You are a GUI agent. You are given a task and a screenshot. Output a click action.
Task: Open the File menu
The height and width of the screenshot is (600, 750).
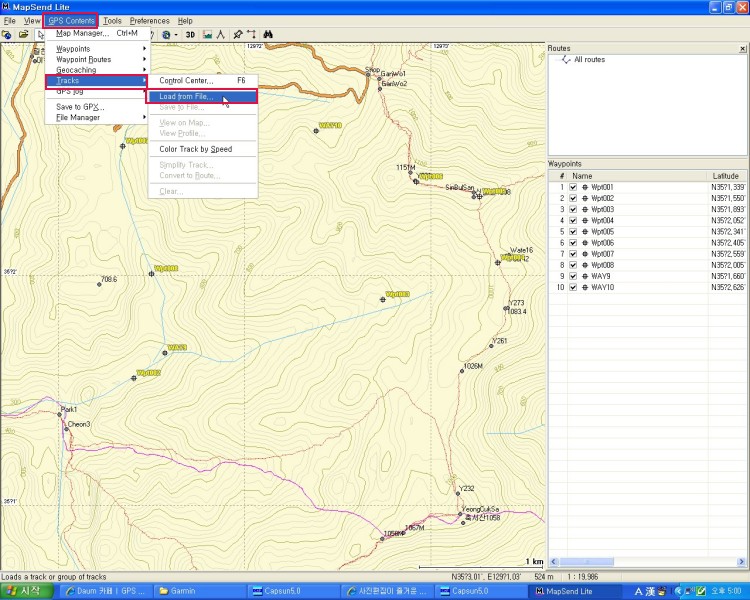click(10, 21)
